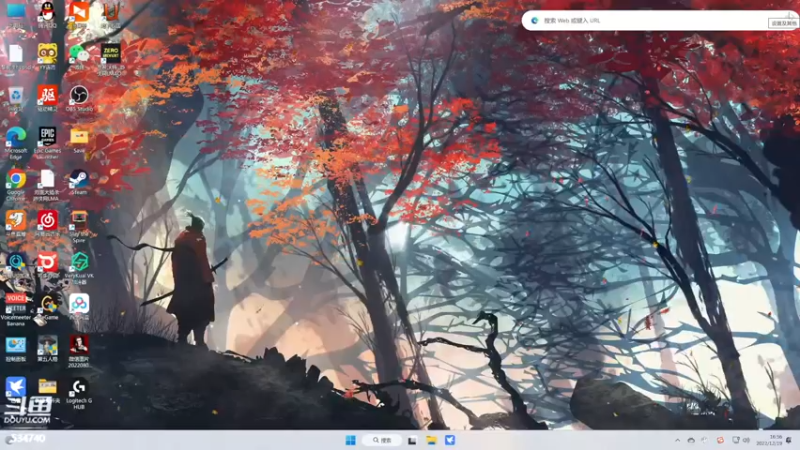Open the VeryKuai VK accelerator icon
The height and width of the screenshot is (450, 800).
pos(79,262)
